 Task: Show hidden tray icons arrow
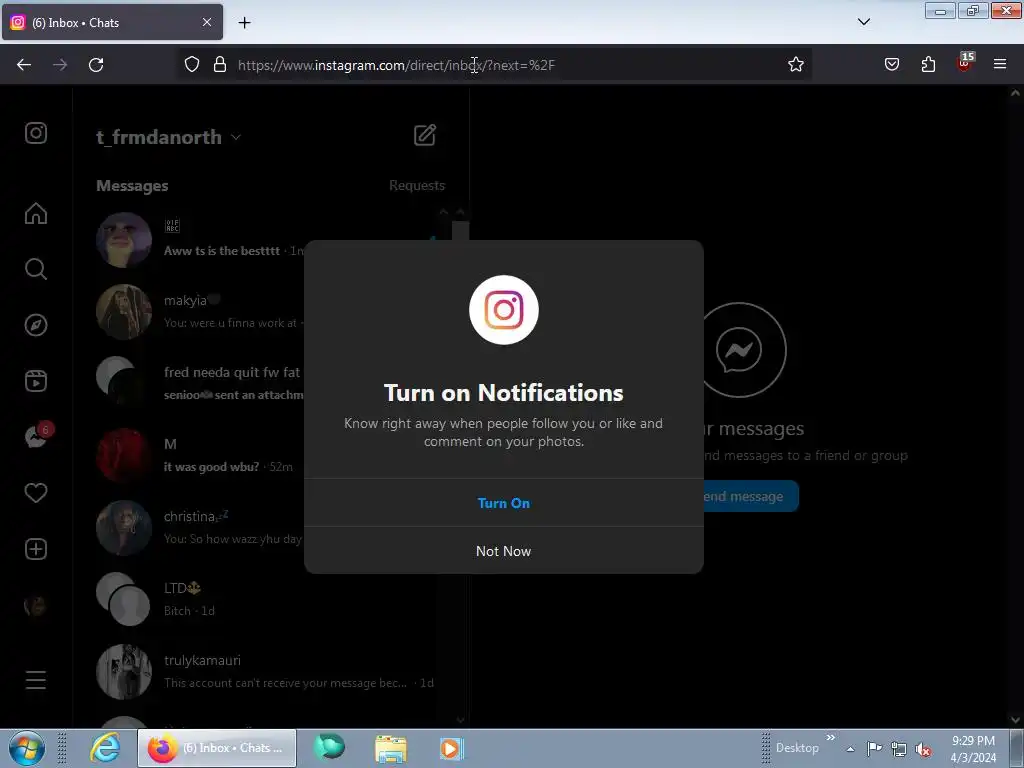pos(850,749)
